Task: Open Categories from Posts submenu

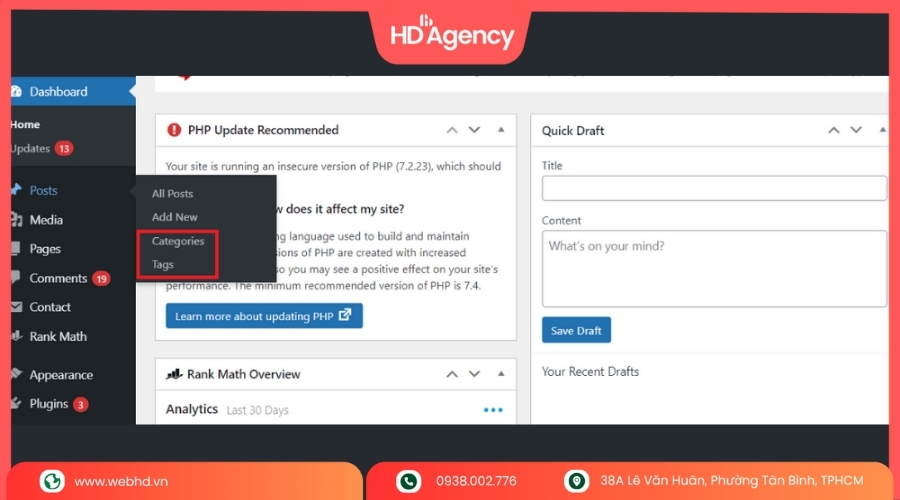Action: 178,241
